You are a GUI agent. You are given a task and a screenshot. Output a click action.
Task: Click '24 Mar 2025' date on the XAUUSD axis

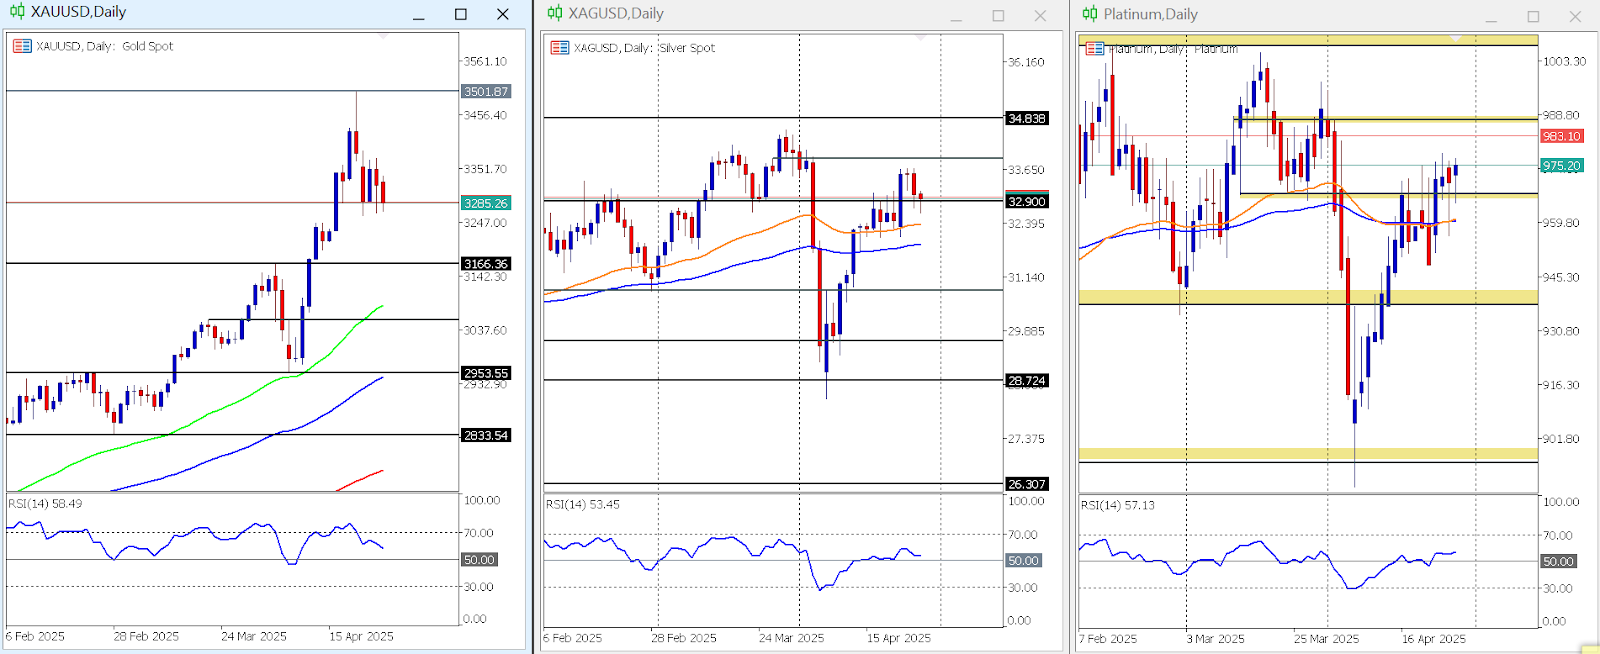click(x=254, y=637)
